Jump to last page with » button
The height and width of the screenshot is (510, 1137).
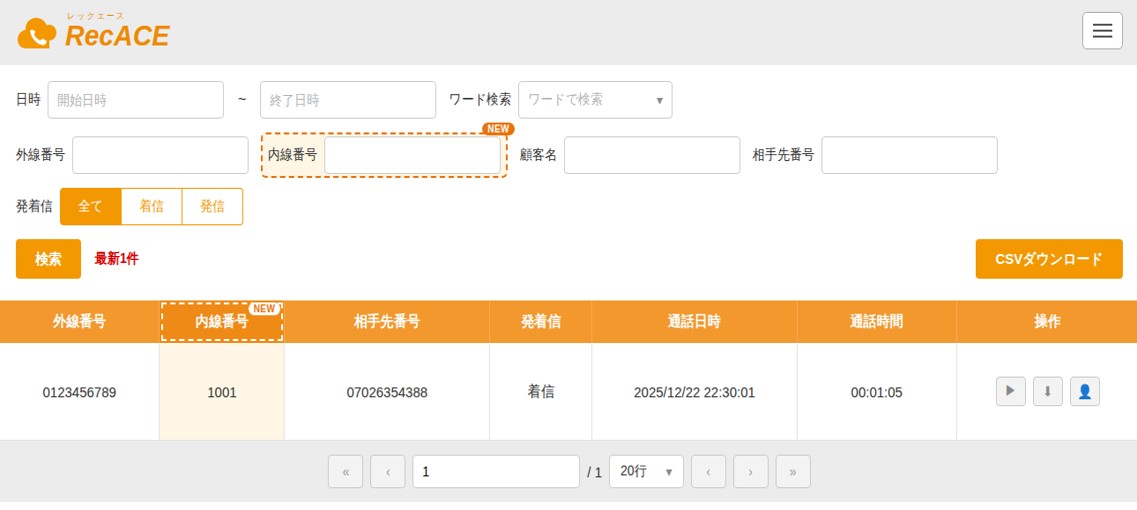point(793,472)
